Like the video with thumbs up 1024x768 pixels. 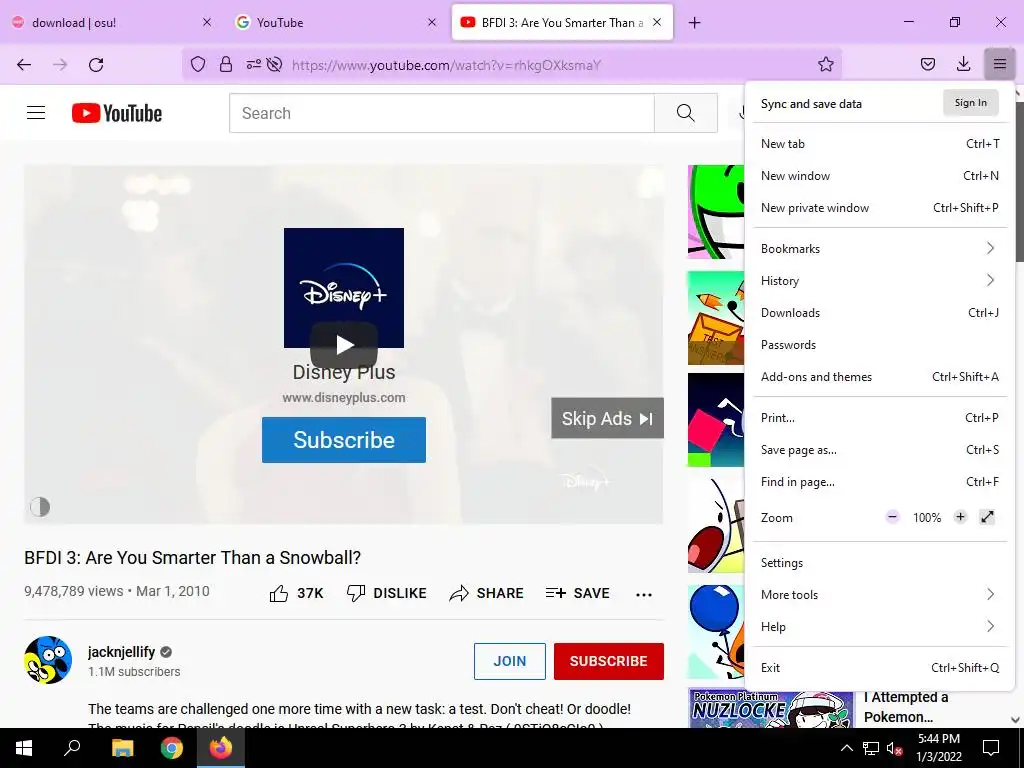[x=296, y=593]
